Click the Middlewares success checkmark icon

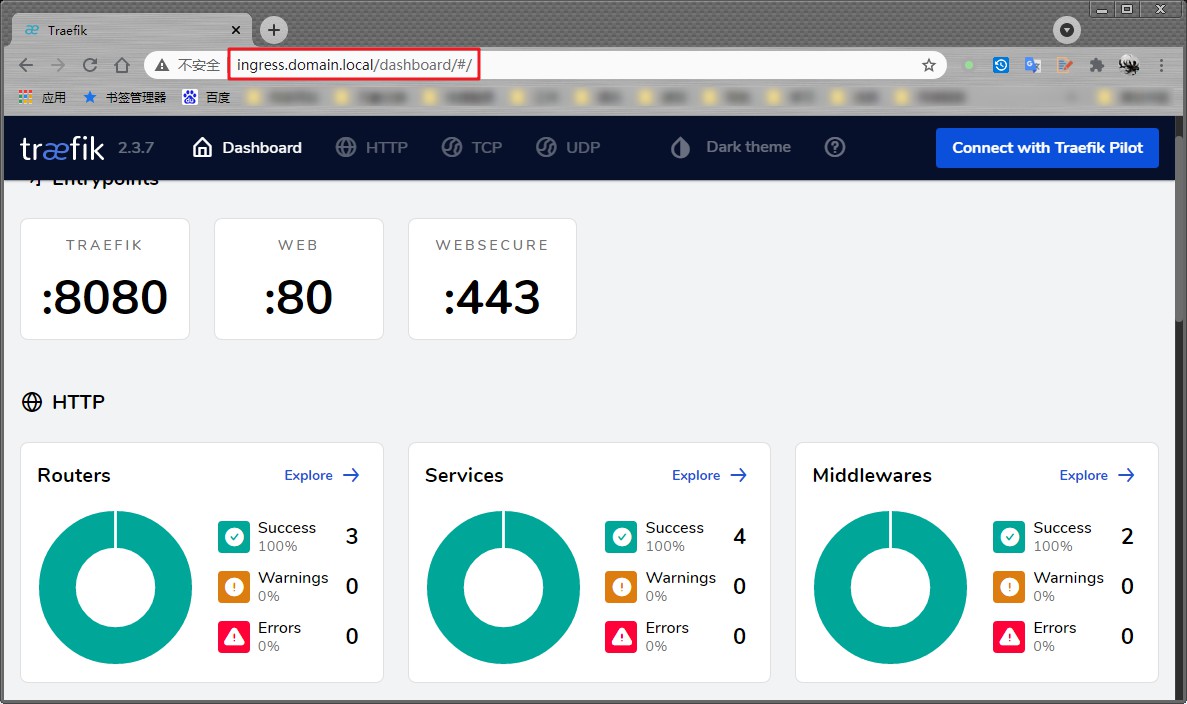tap(1009, 537)
